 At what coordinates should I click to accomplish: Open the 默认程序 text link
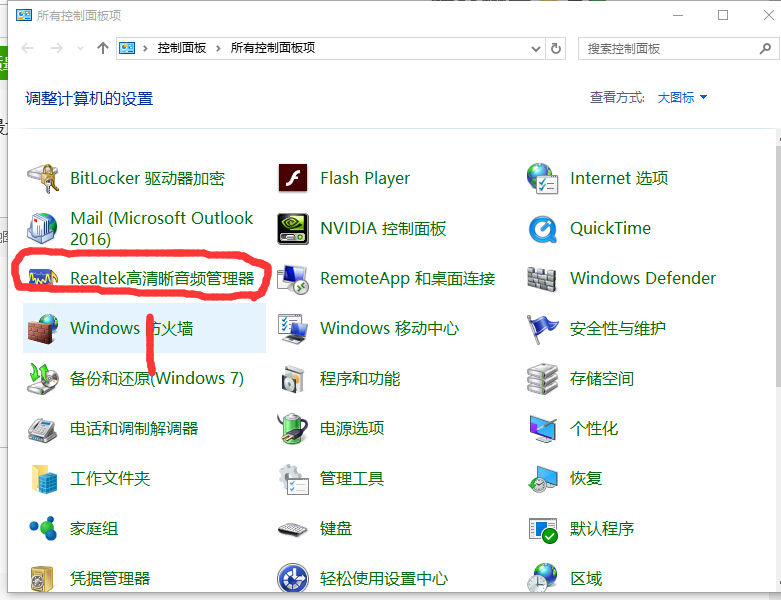602,529
